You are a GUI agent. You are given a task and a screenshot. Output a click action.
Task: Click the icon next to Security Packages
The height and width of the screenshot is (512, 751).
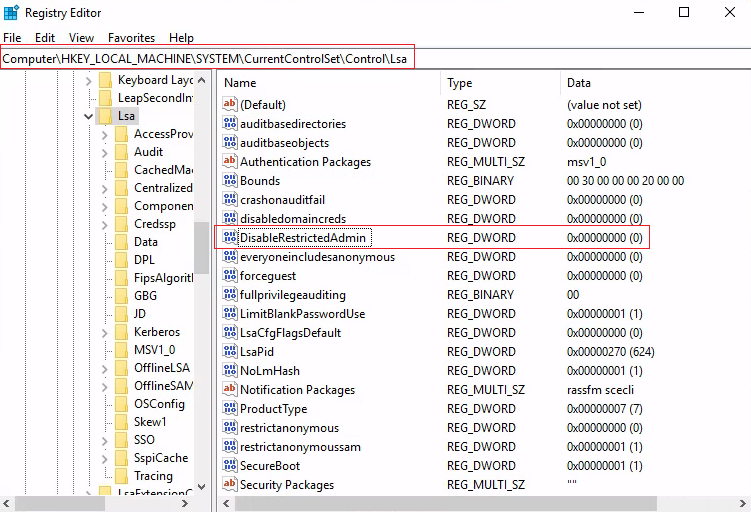pyautogui.click(x=230, y=485)
